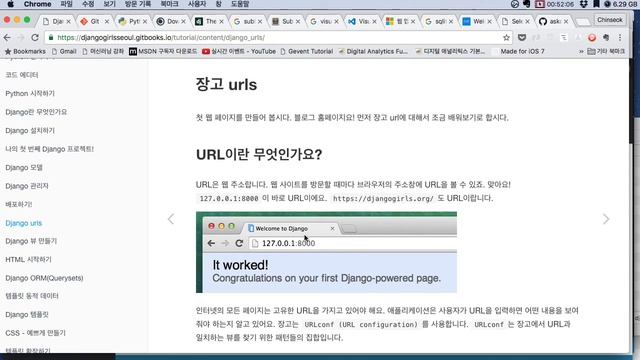Open Django 설치하기 in the sidebar
Viewport: 640px width, 360px height.
[30, 131]
